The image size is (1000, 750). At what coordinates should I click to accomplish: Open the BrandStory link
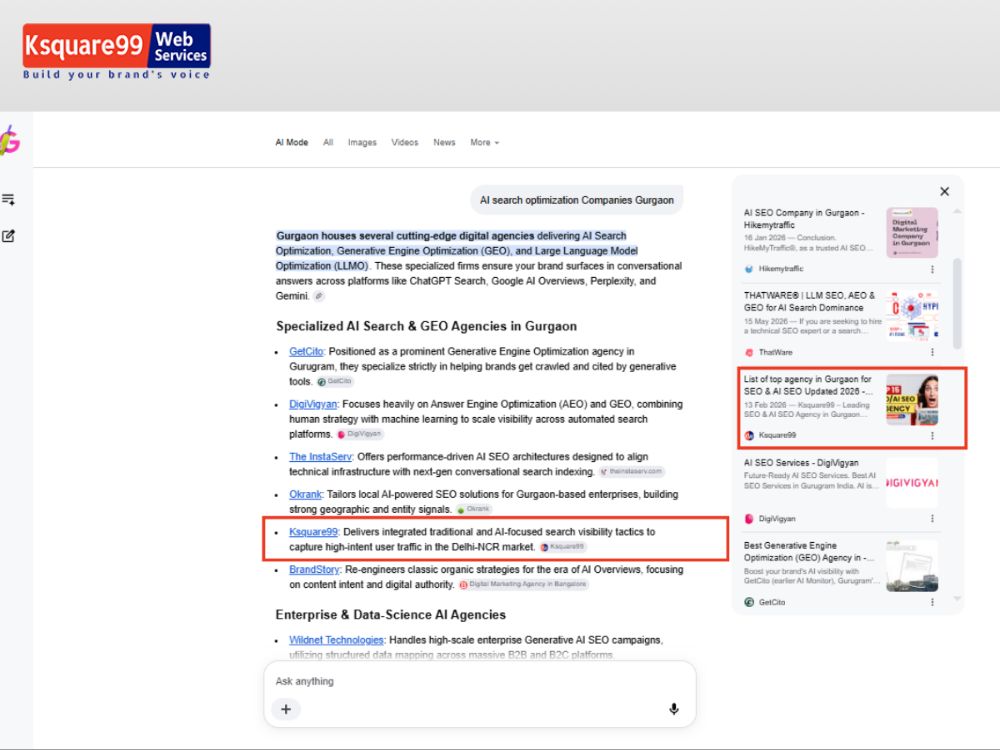[314, 570]
